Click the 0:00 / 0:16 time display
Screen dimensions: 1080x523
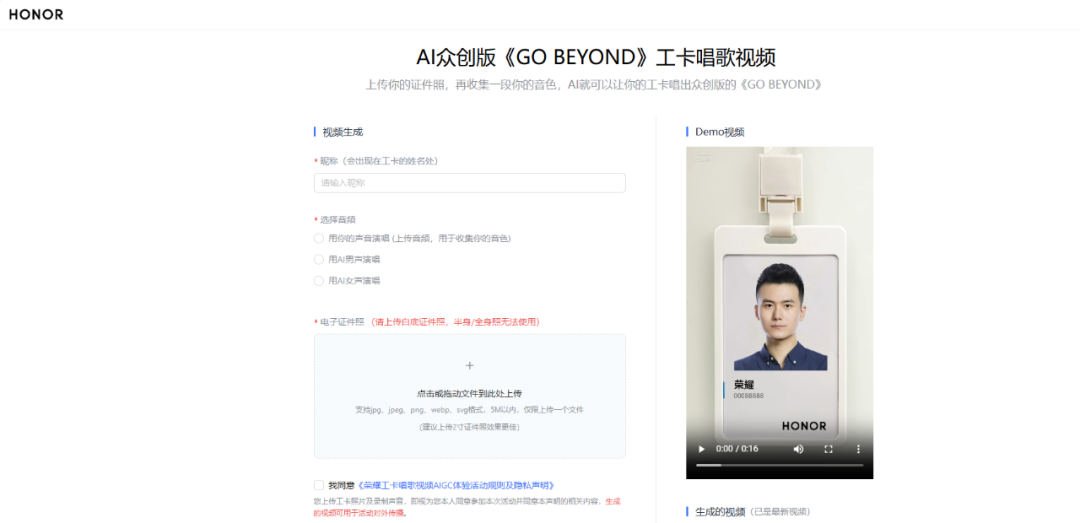[x=737, y=449]
